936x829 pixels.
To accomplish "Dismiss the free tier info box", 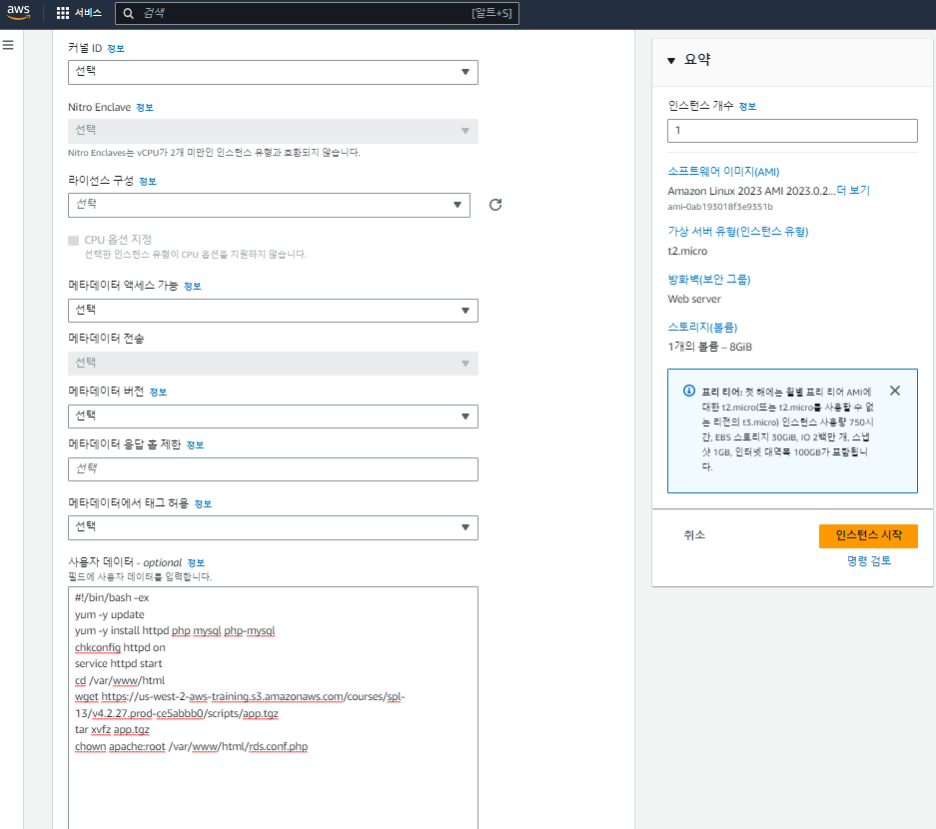I will pos(895,390).
